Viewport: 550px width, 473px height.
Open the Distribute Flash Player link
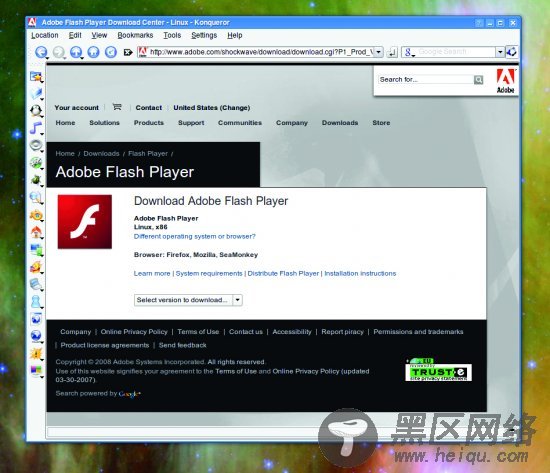pos(283,273)
